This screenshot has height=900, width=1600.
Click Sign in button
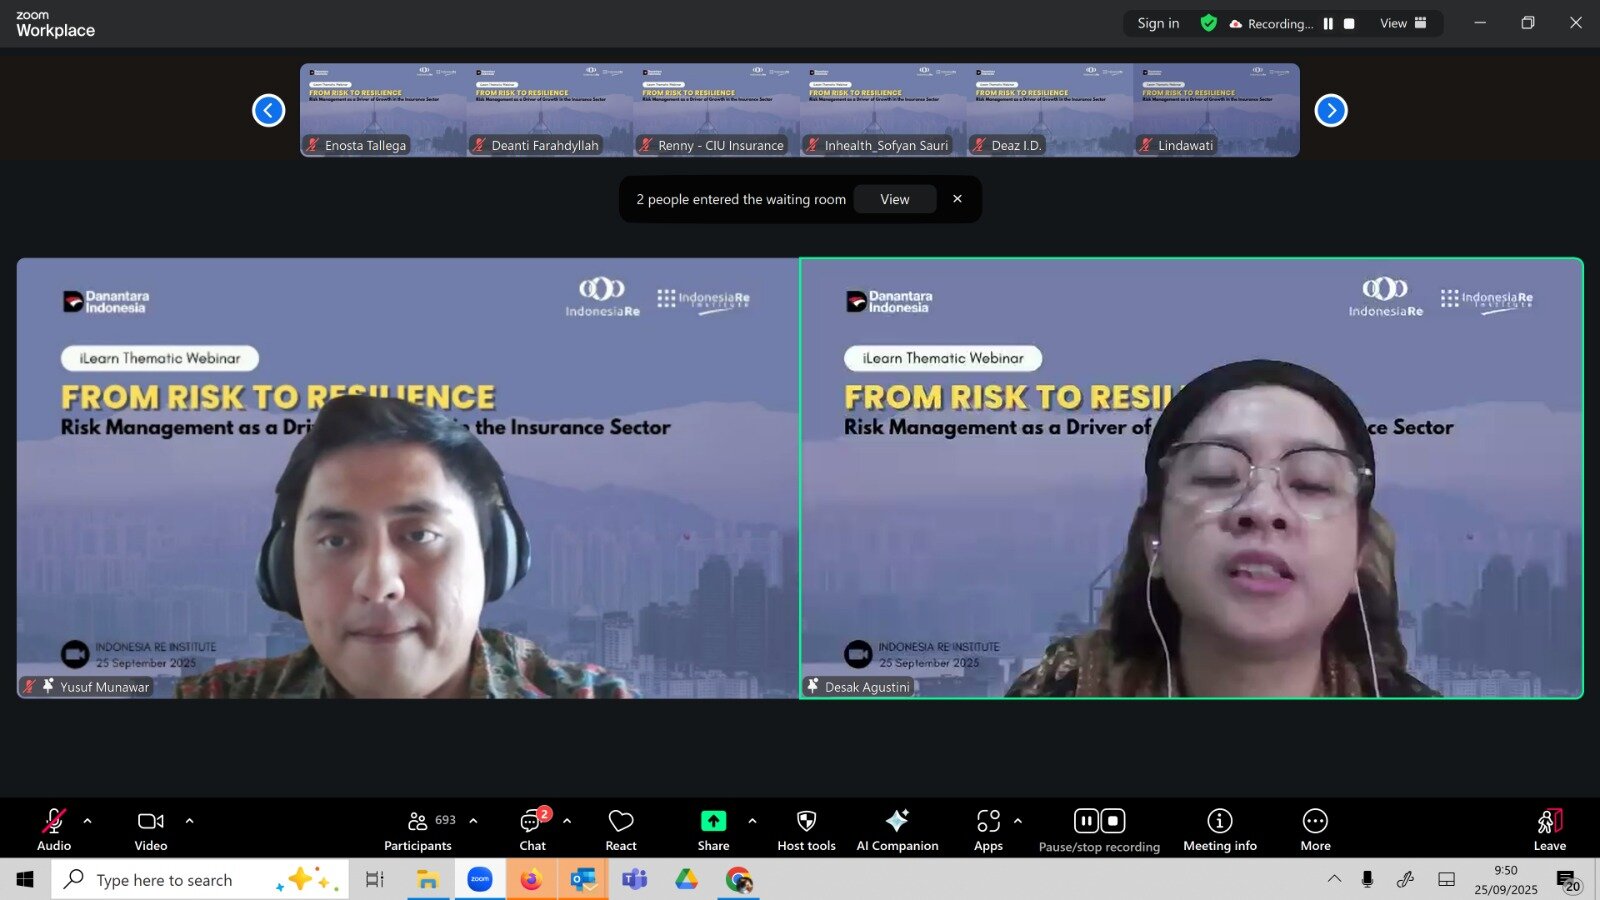tap(1158, 24)
